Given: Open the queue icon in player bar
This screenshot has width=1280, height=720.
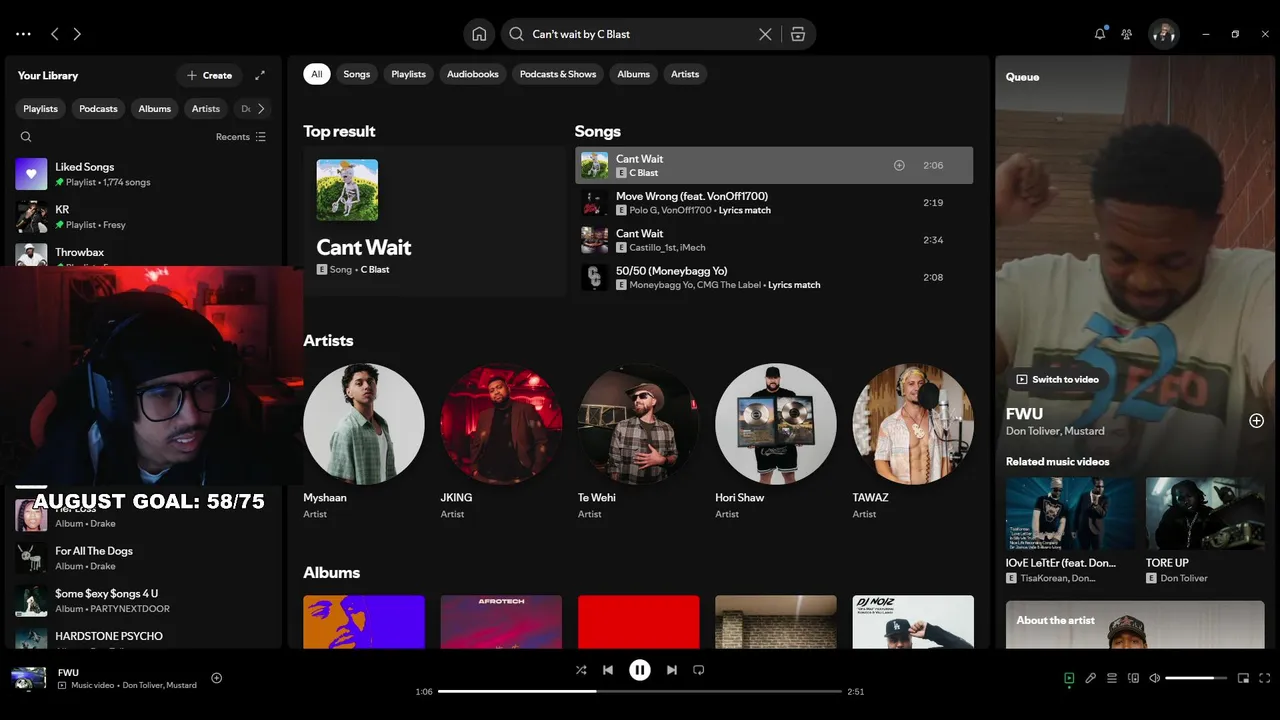Looking at the screenshot, I should [x=1112, y=678].
